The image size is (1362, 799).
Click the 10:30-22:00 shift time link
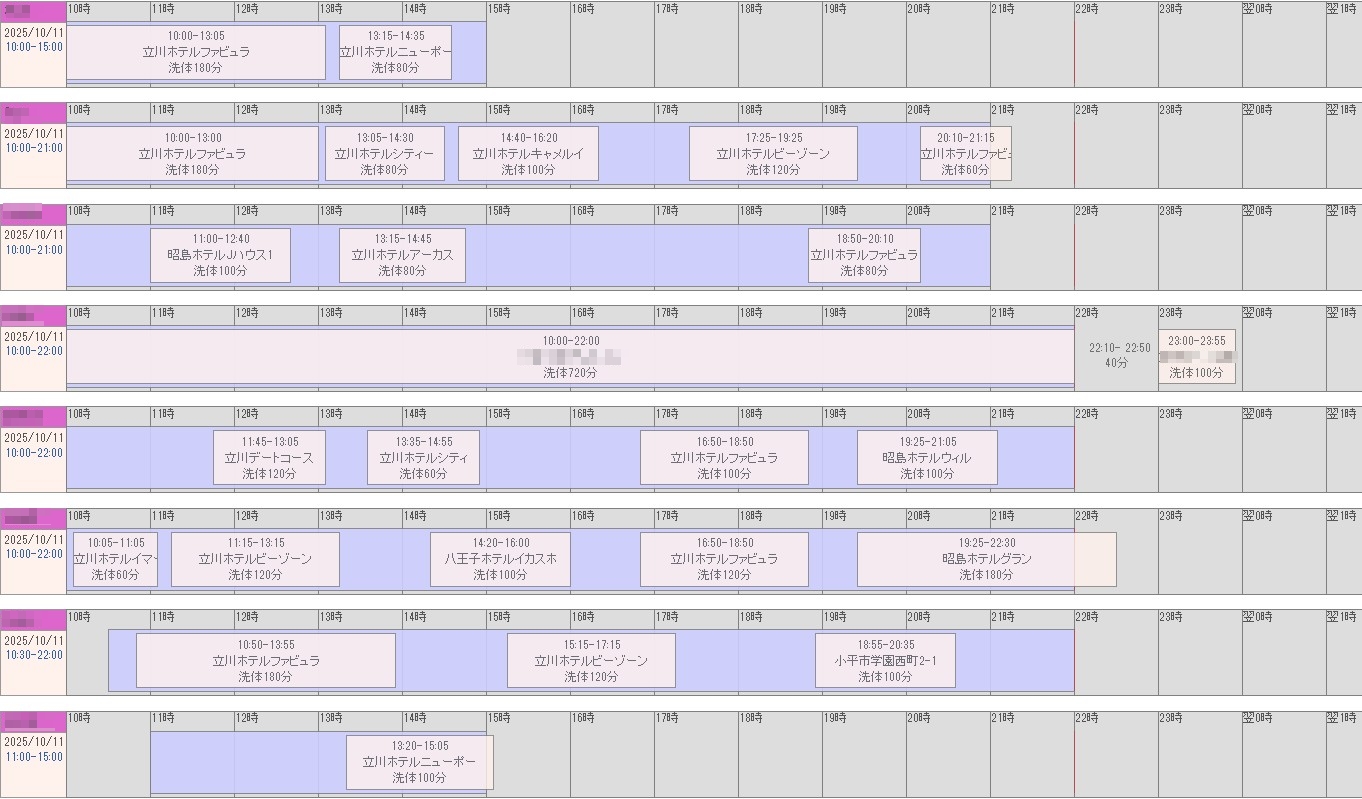[x=34, y=655]
